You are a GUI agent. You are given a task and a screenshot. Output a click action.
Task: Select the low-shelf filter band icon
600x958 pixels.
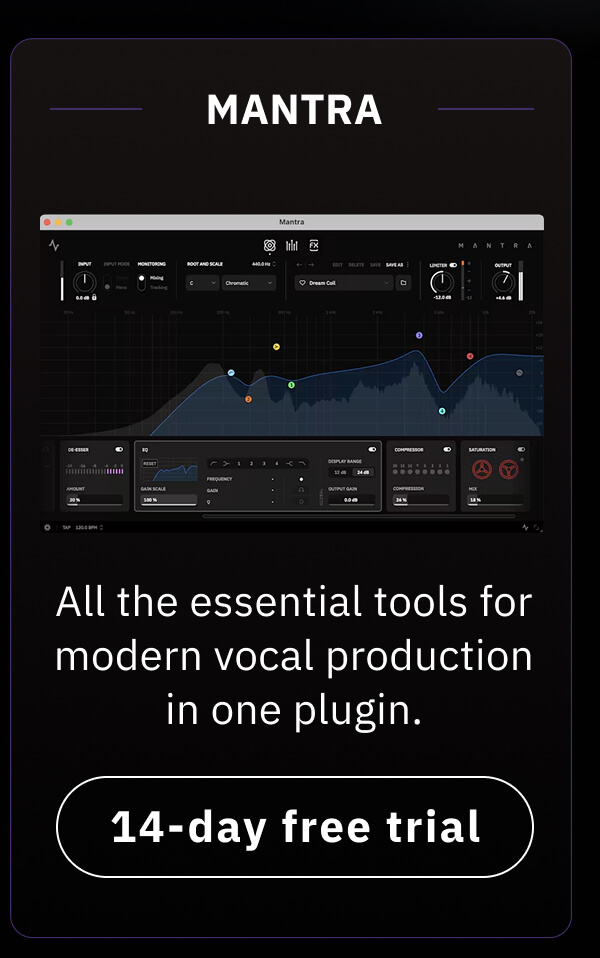pos(226,464)
